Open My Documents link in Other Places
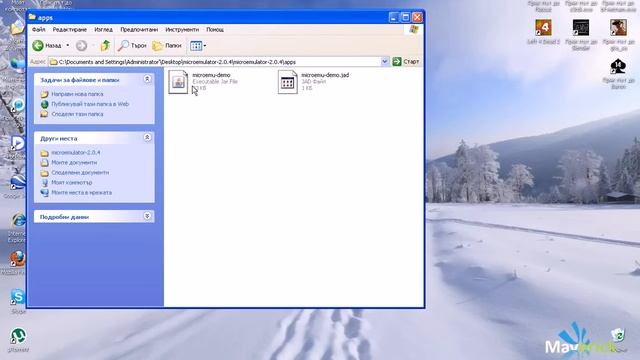Screen dimensions: 640x360 74,162
